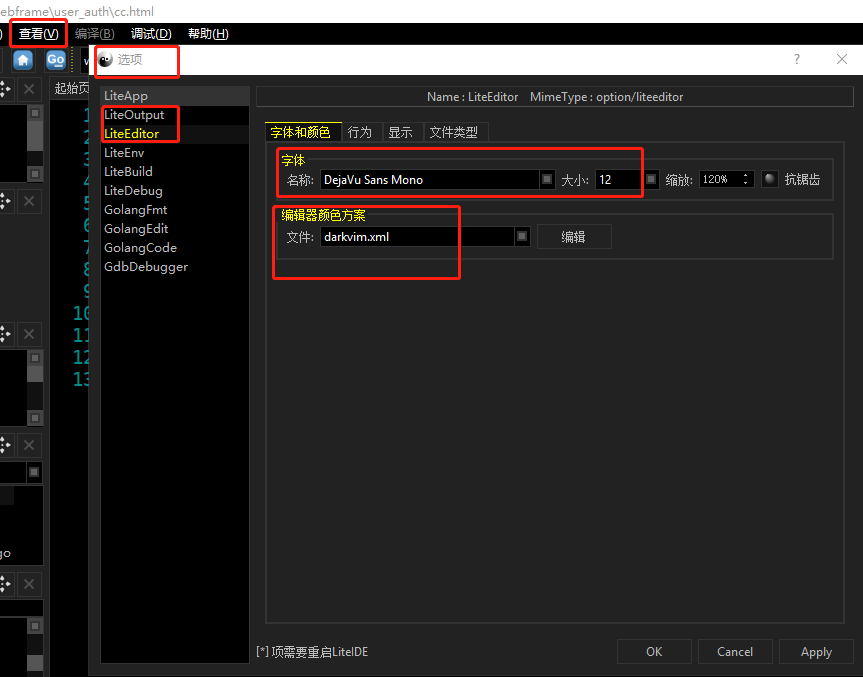Click the Home toolbar icon
This screenshot has width=863, height=677.
[x=23, y=60]
